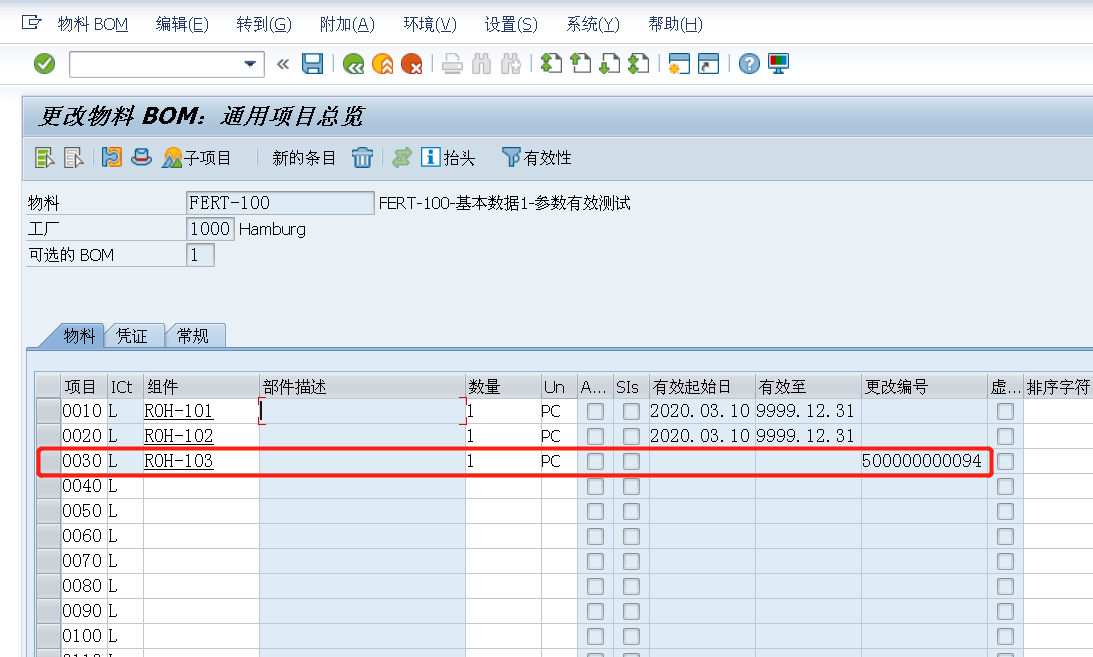Open the command field dropdown arrow
The image size is (1093, 657).
(250, 64)
